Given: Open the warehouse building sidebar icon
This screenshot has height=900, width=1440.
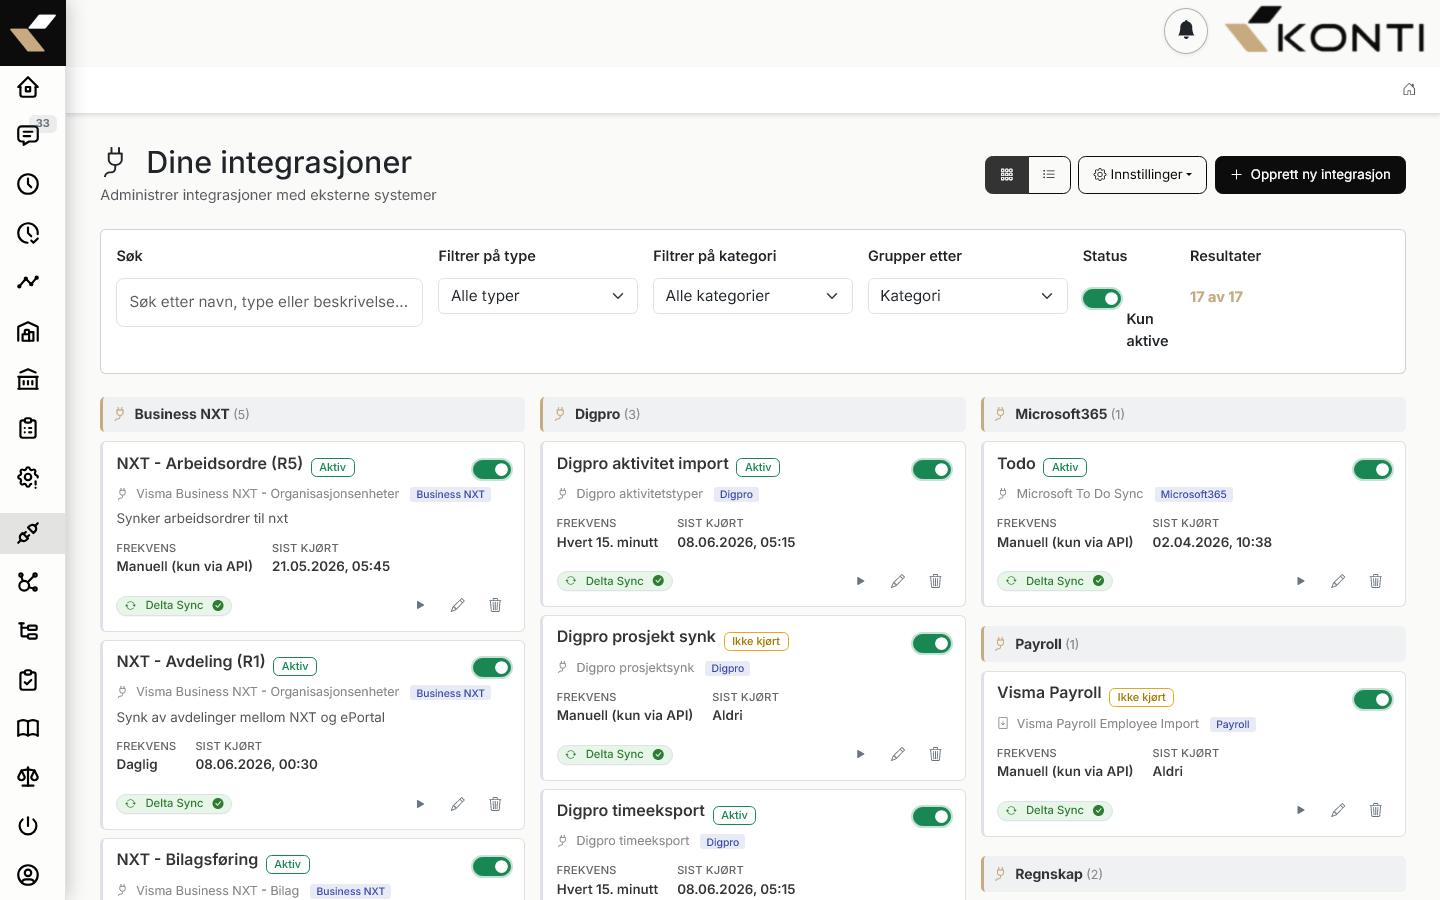Looking at the screenshot, I should [x=28, y=331].
